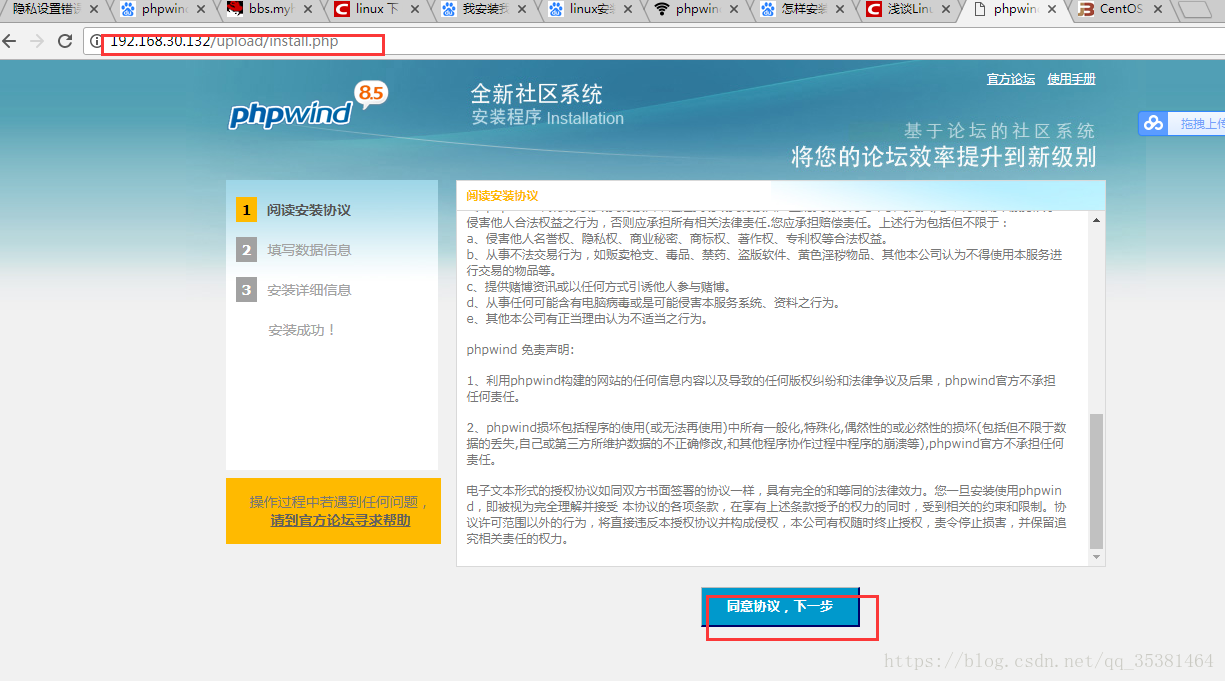Click the 安装成功！ step label
1225x681 pixels.
tap(303, 330)
